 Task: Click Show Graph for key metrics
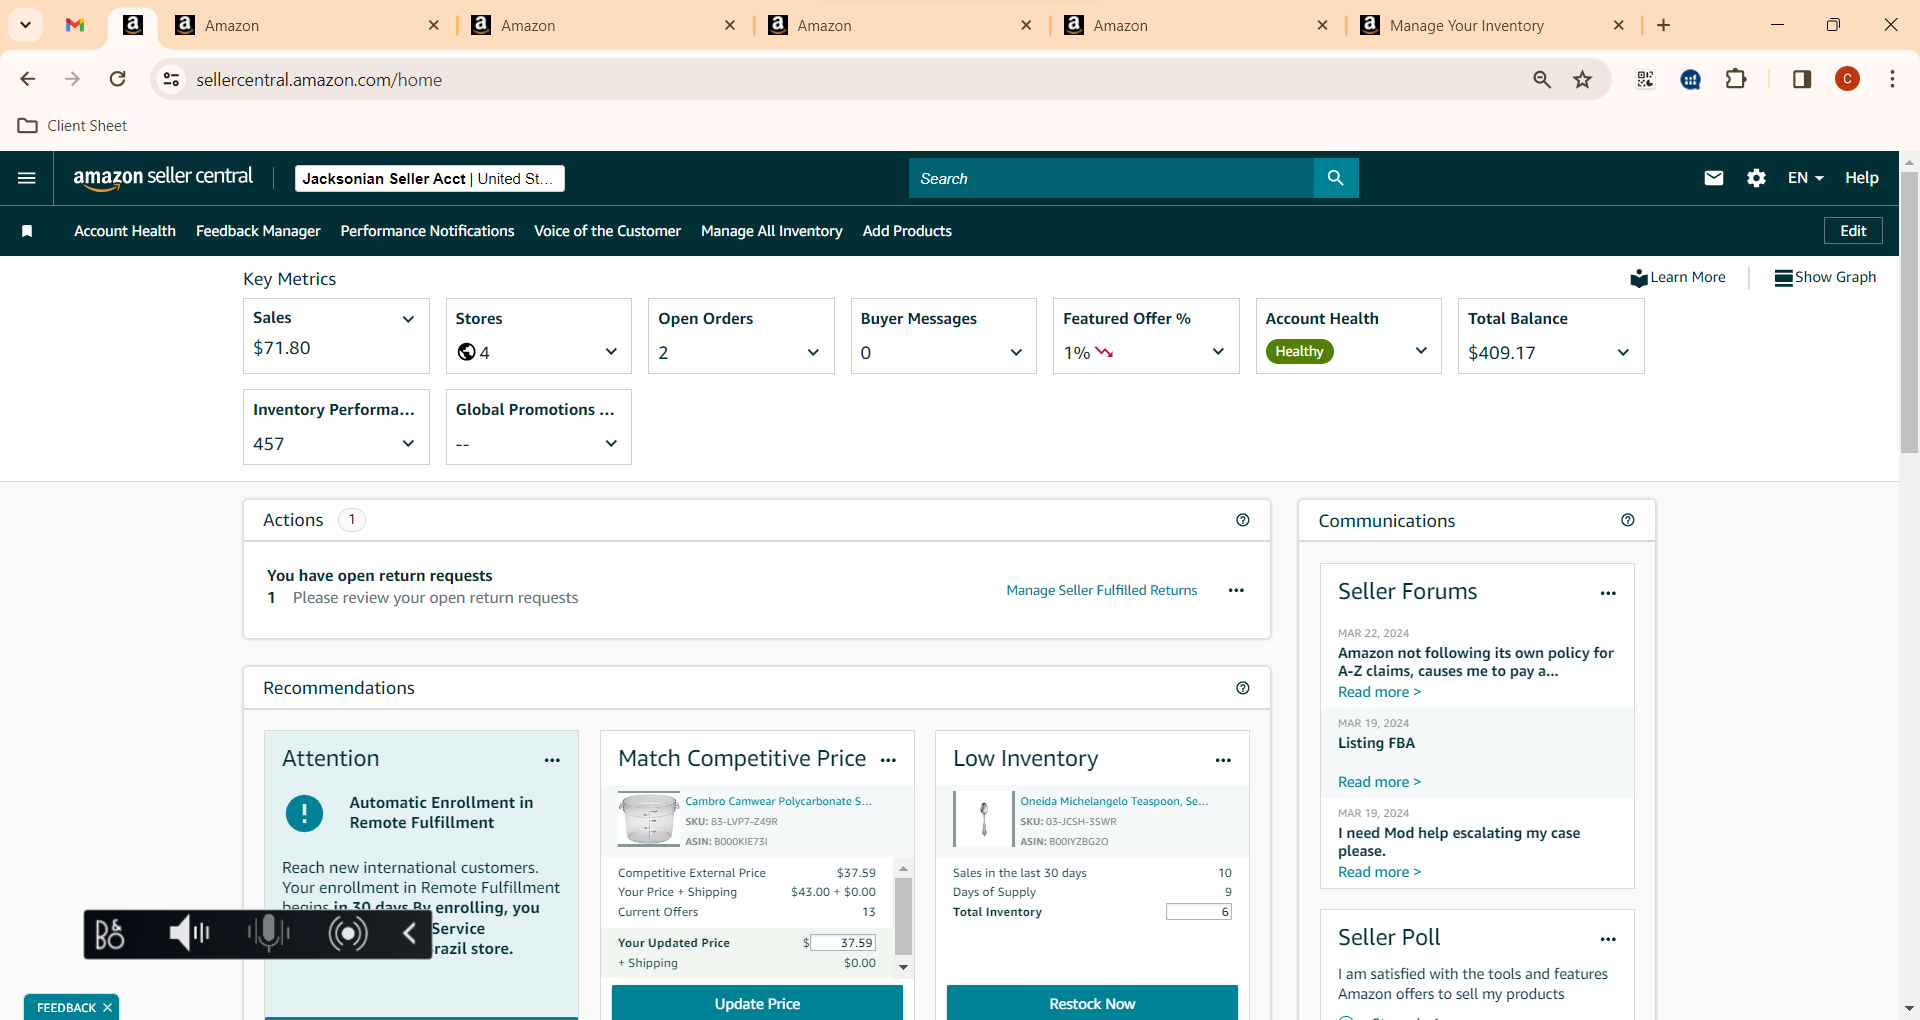1825,277
